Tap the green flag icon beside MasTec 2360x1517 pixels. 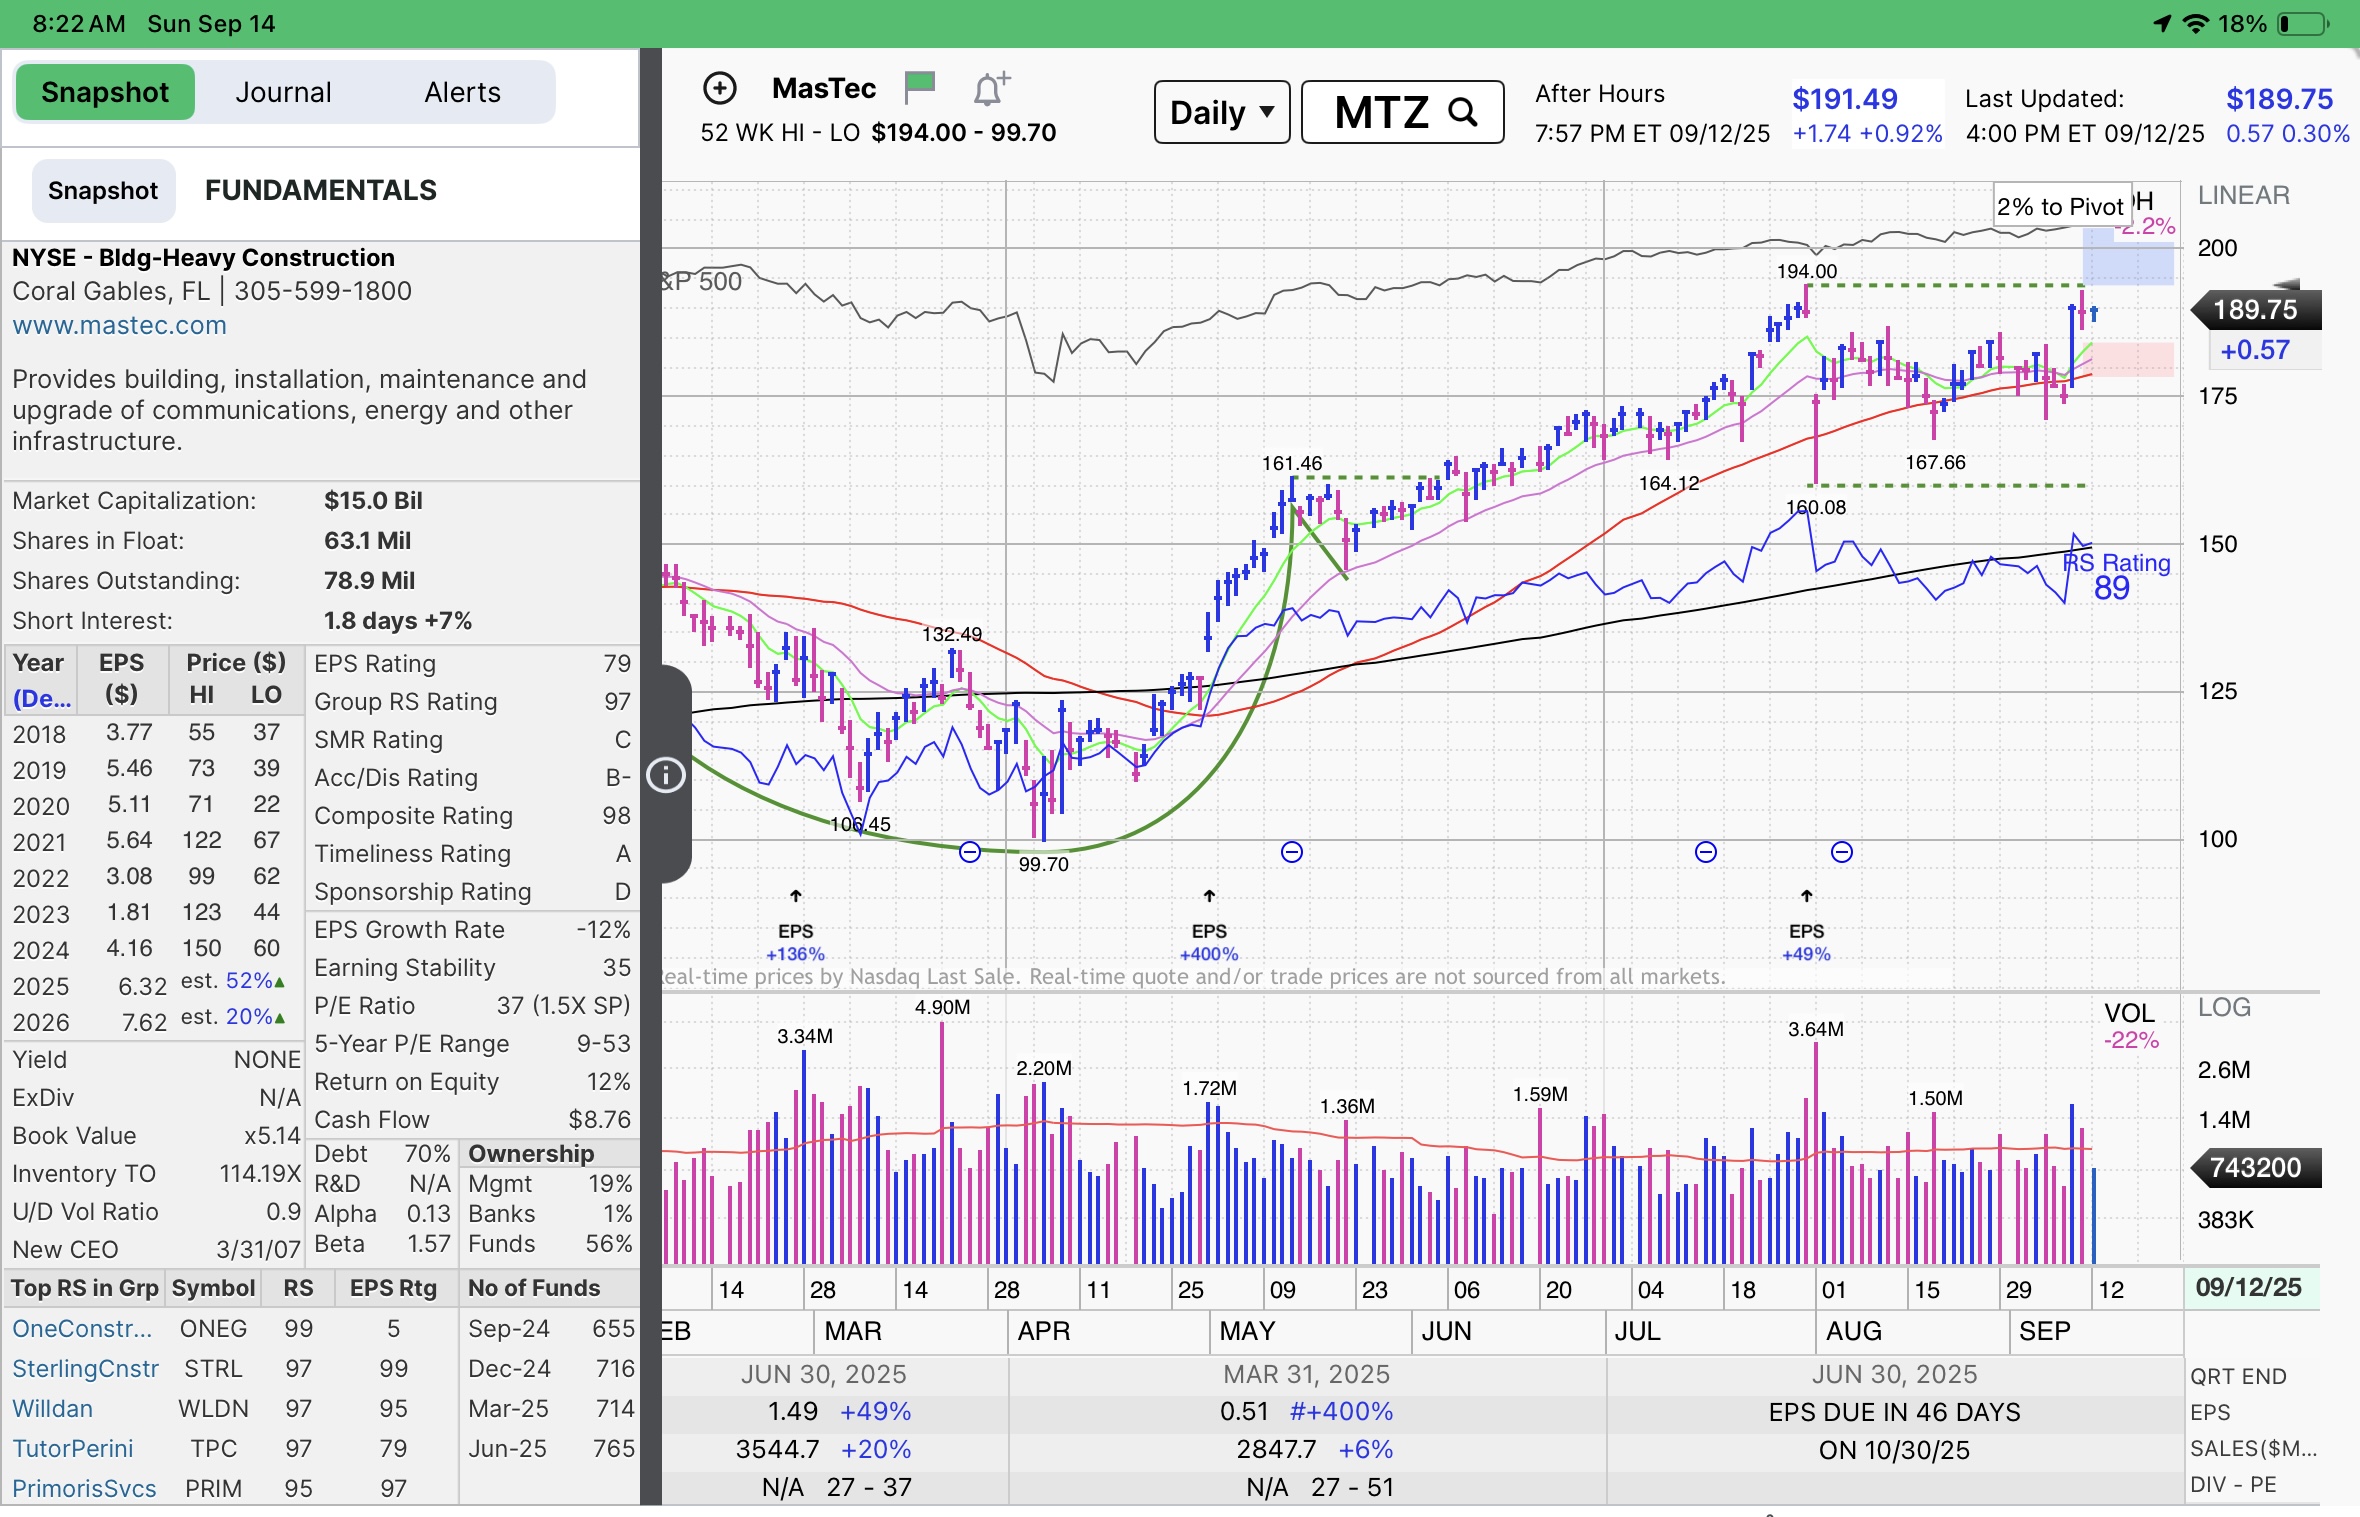click(919, 87)
